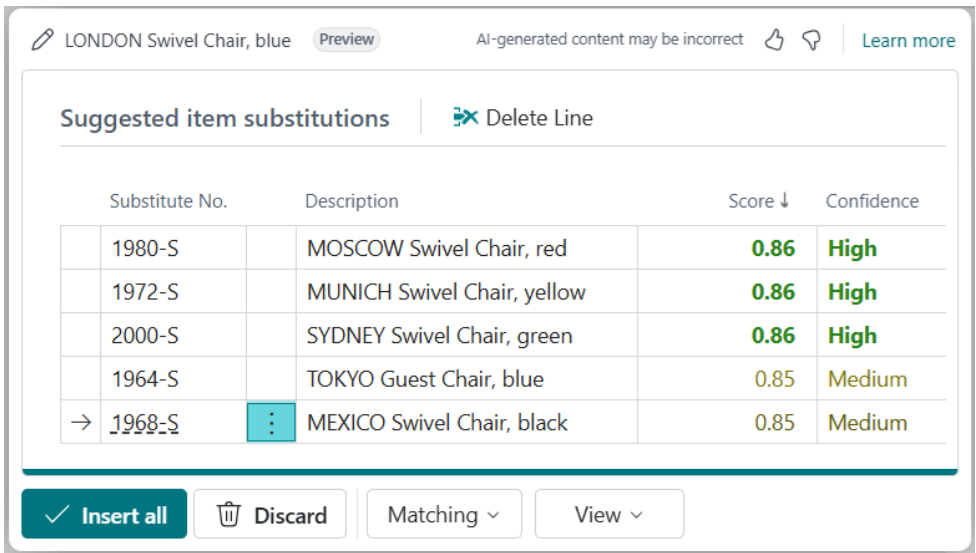Click the Delete Line icon
976x553 pixels.
tap(465, 117)
